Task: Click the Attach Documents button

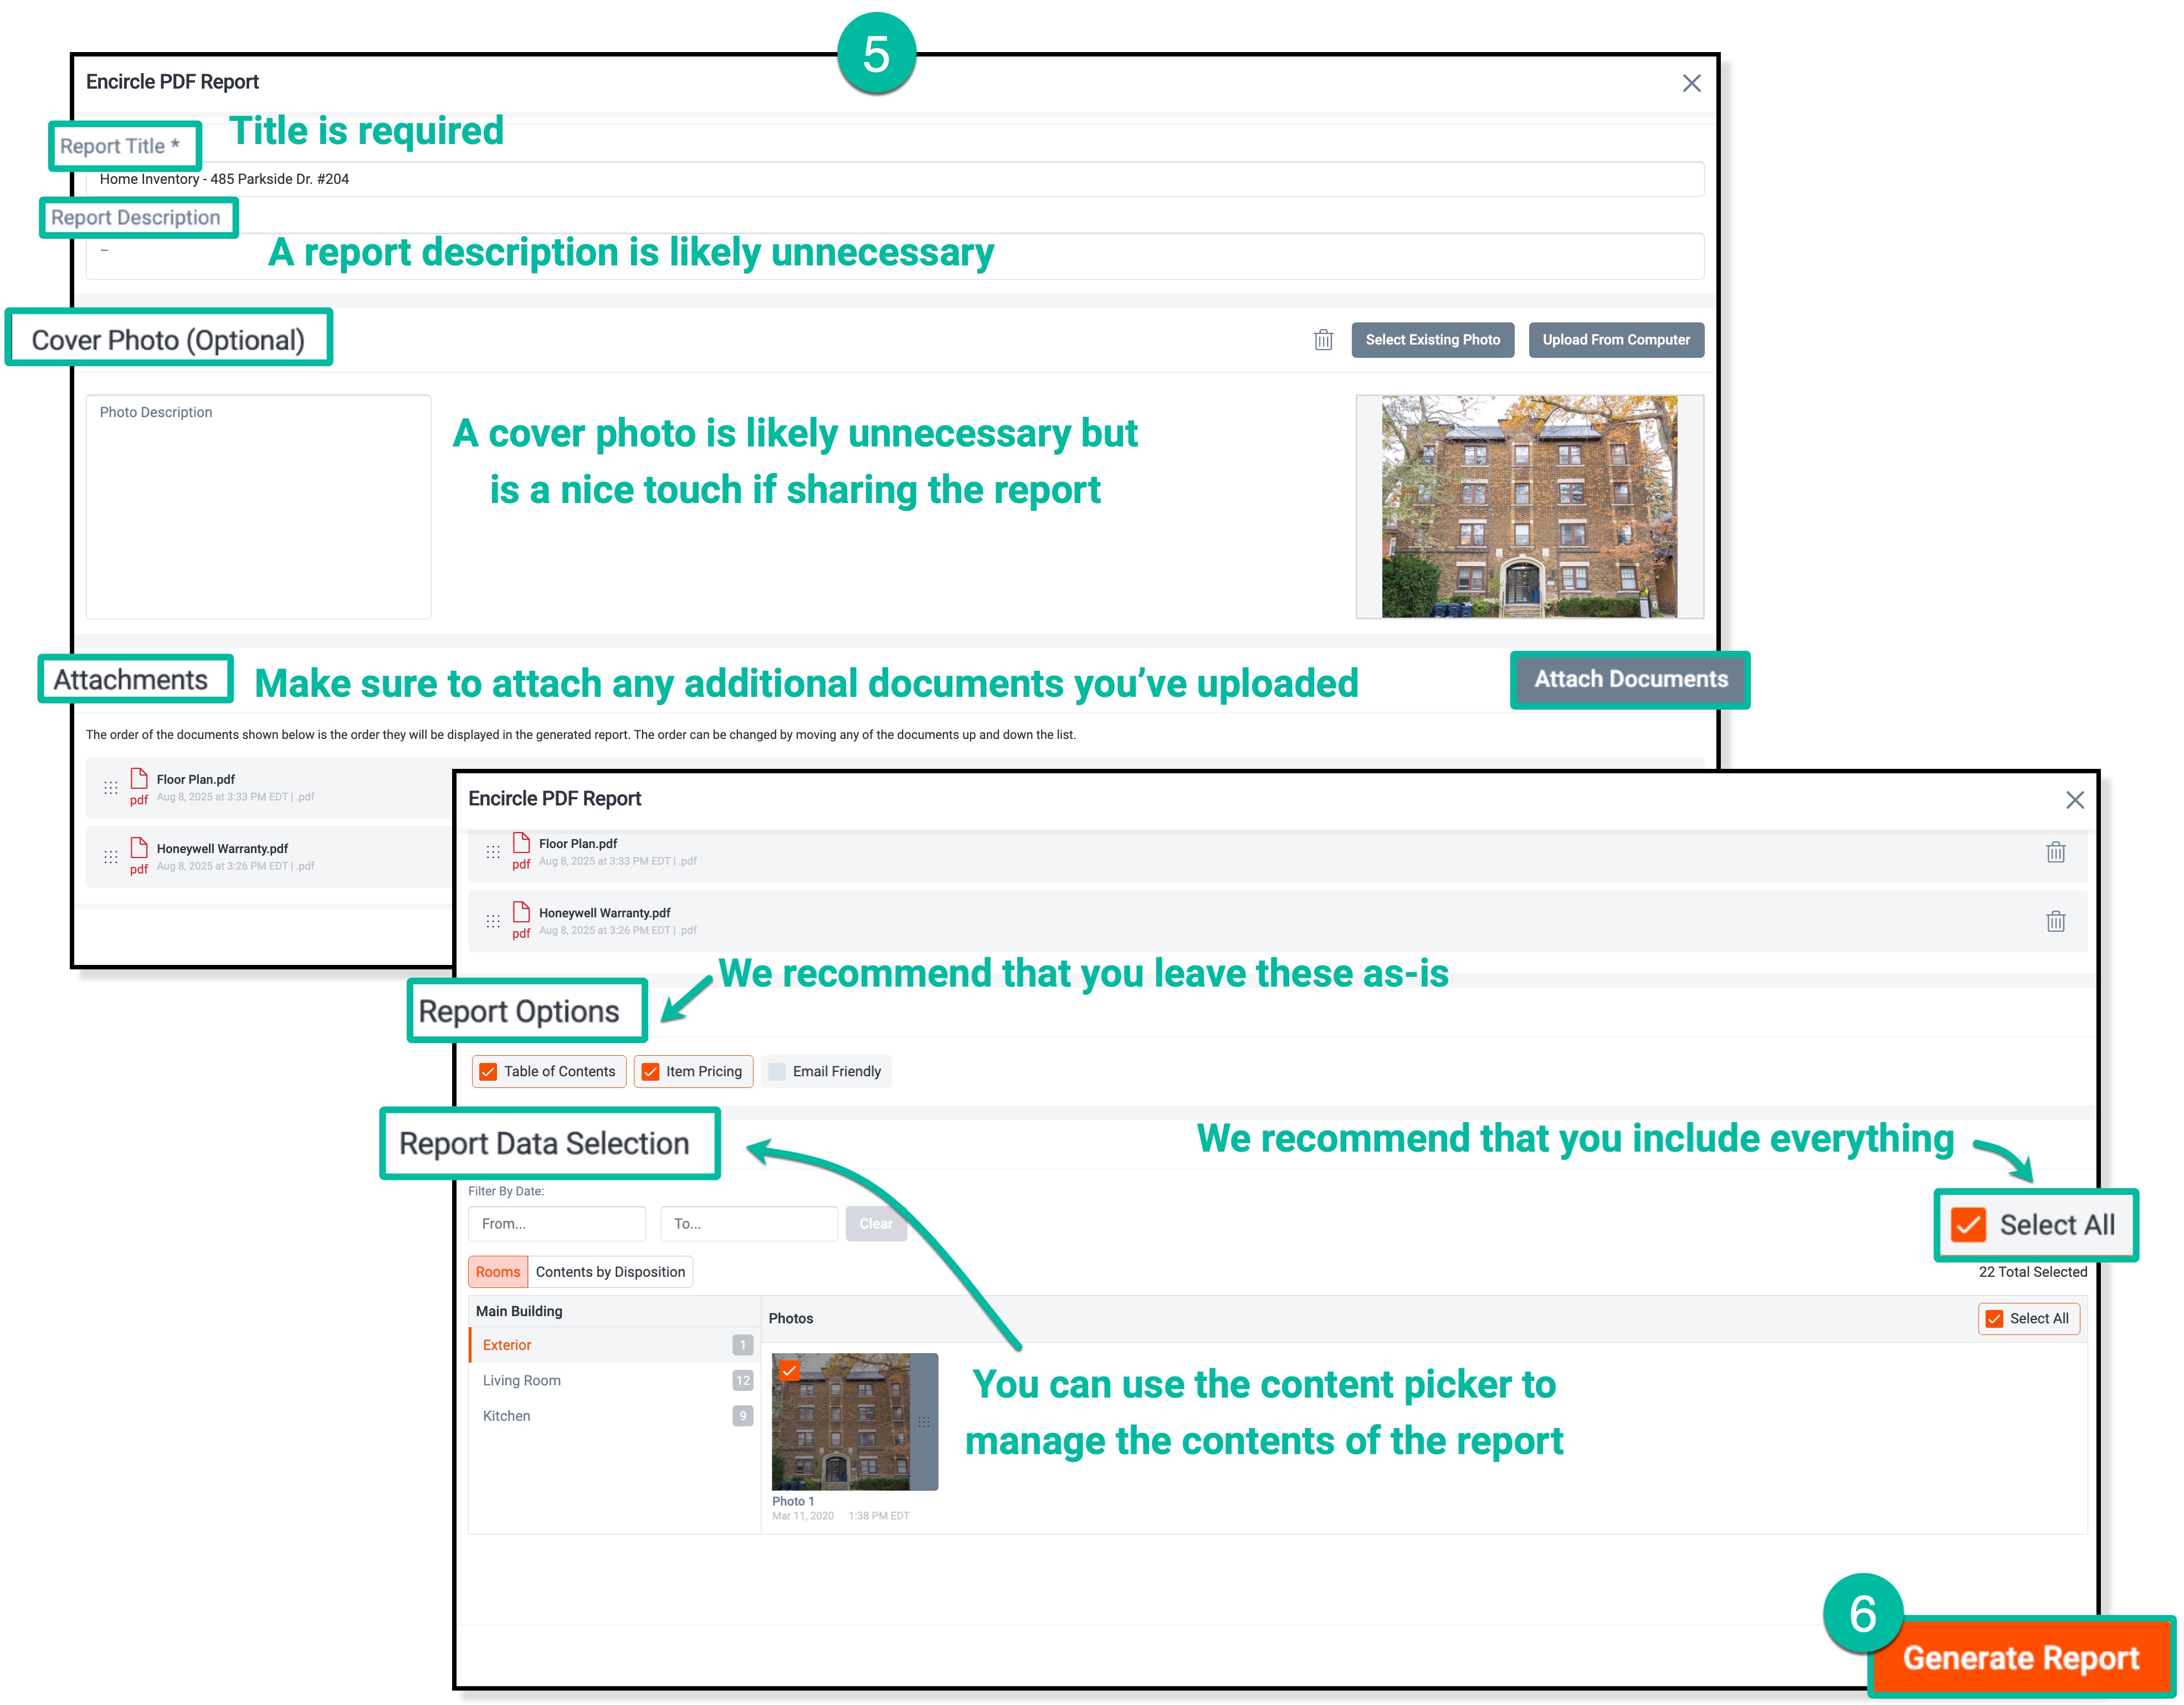Action: [x=1630, y=679]
